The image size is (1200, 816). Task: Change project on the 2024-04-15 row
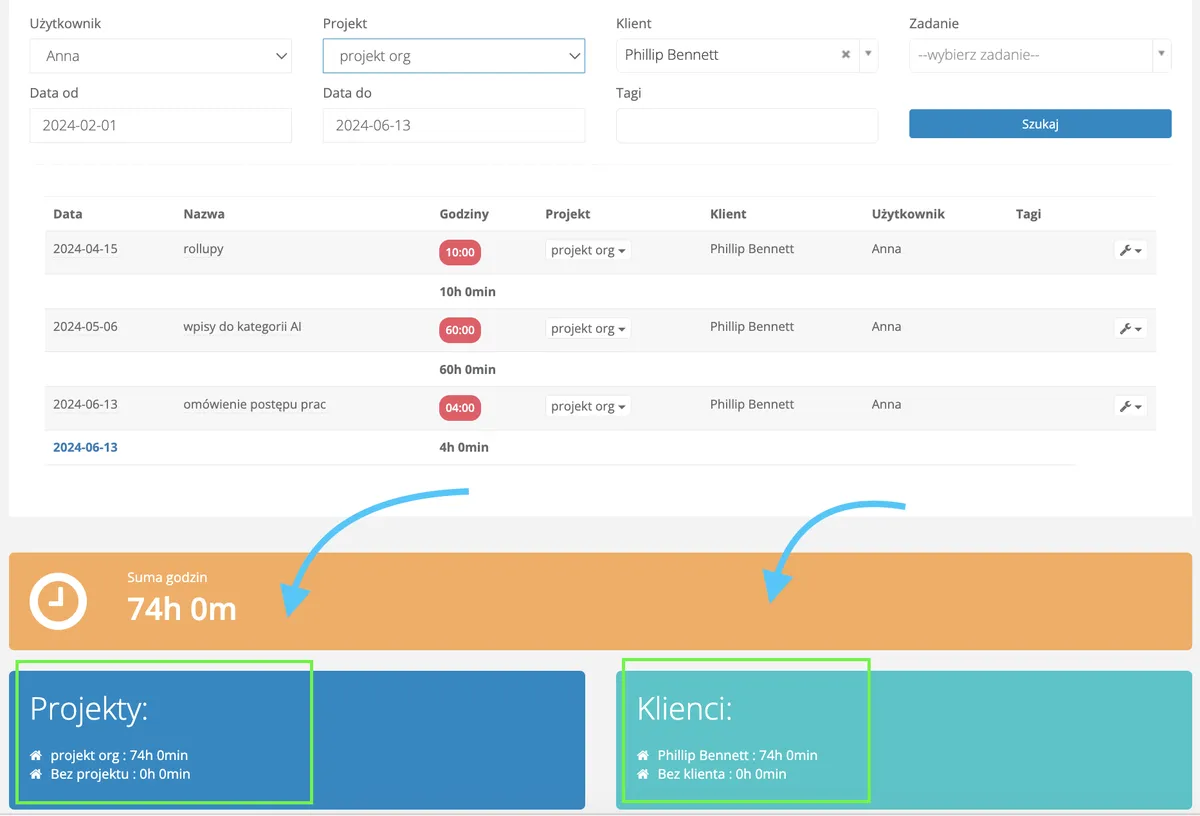pos(588,251)
